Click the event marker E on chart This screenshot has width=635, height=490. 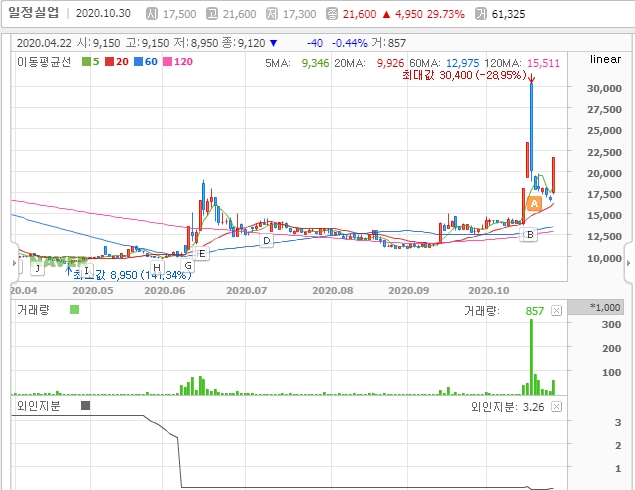[x=202, y=254]
